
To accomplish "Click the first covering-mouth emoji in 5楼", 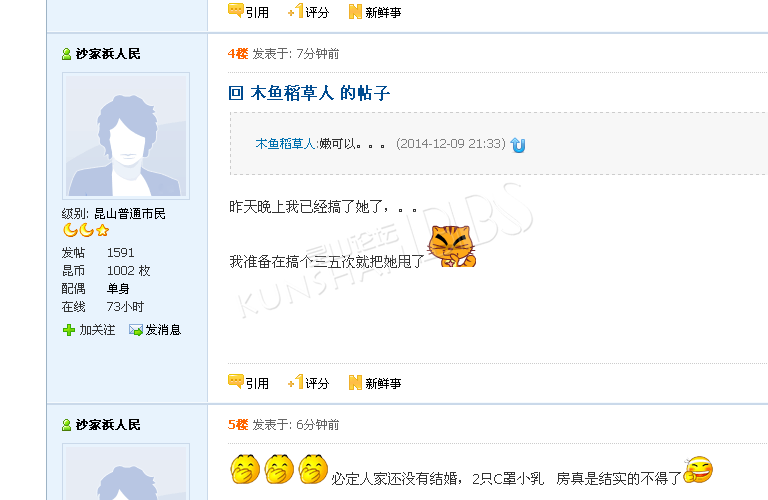I will [x=245, y=469].
